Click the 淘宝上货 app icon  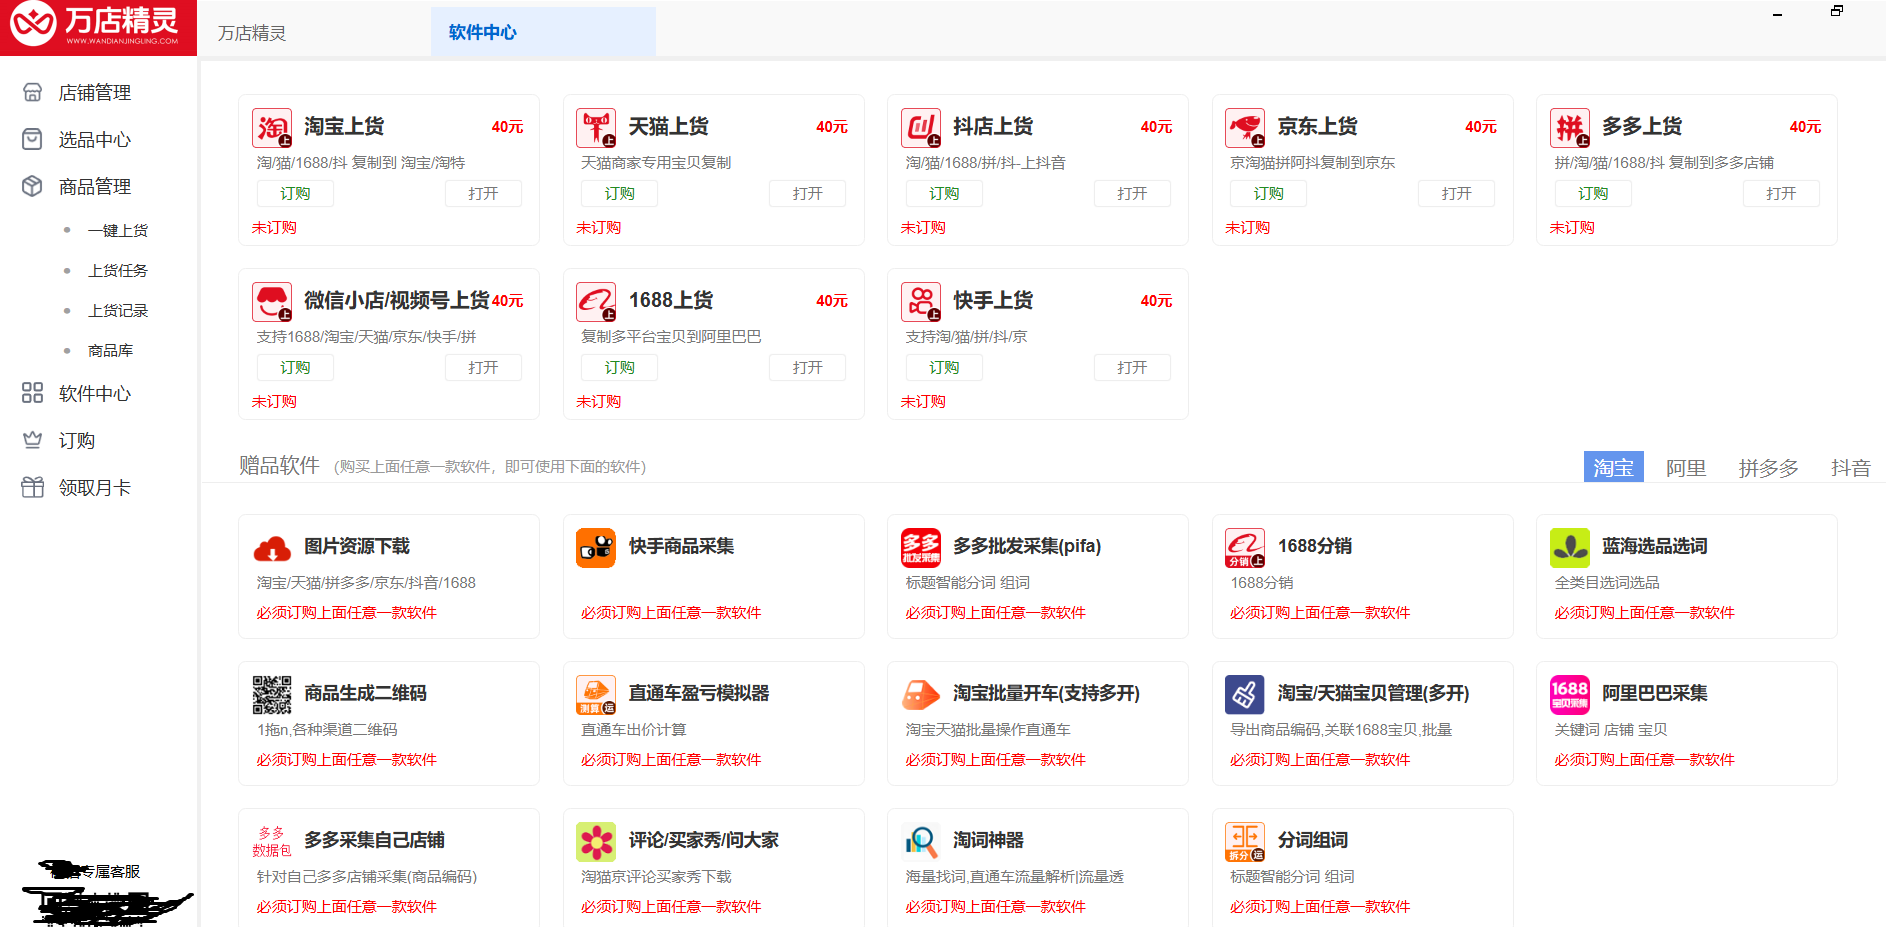click(272, 128)
